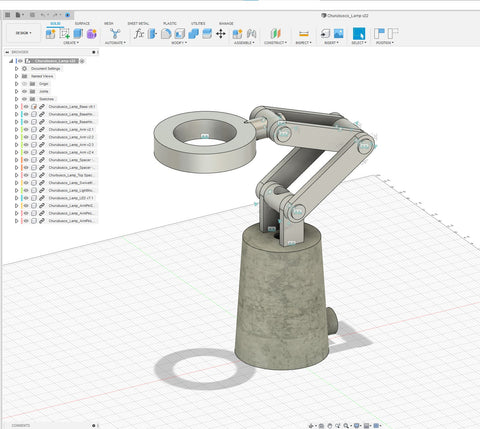
Task: Toggle Joints folder visibility eye
Action: (x=25, y=91)
